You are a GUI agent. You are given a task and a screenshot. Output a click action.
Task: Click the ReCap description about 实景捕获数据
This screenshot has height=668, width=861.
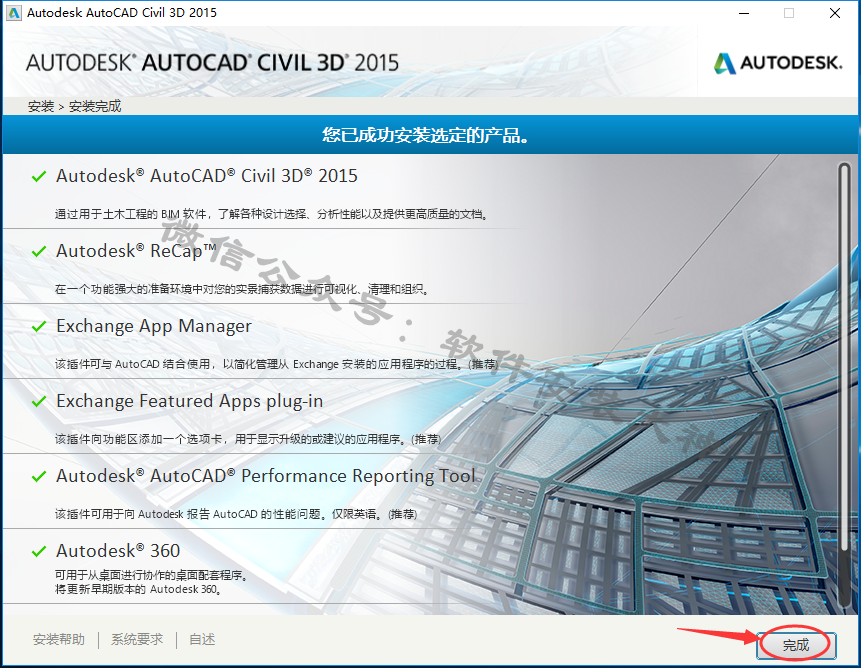coord(242,289)
